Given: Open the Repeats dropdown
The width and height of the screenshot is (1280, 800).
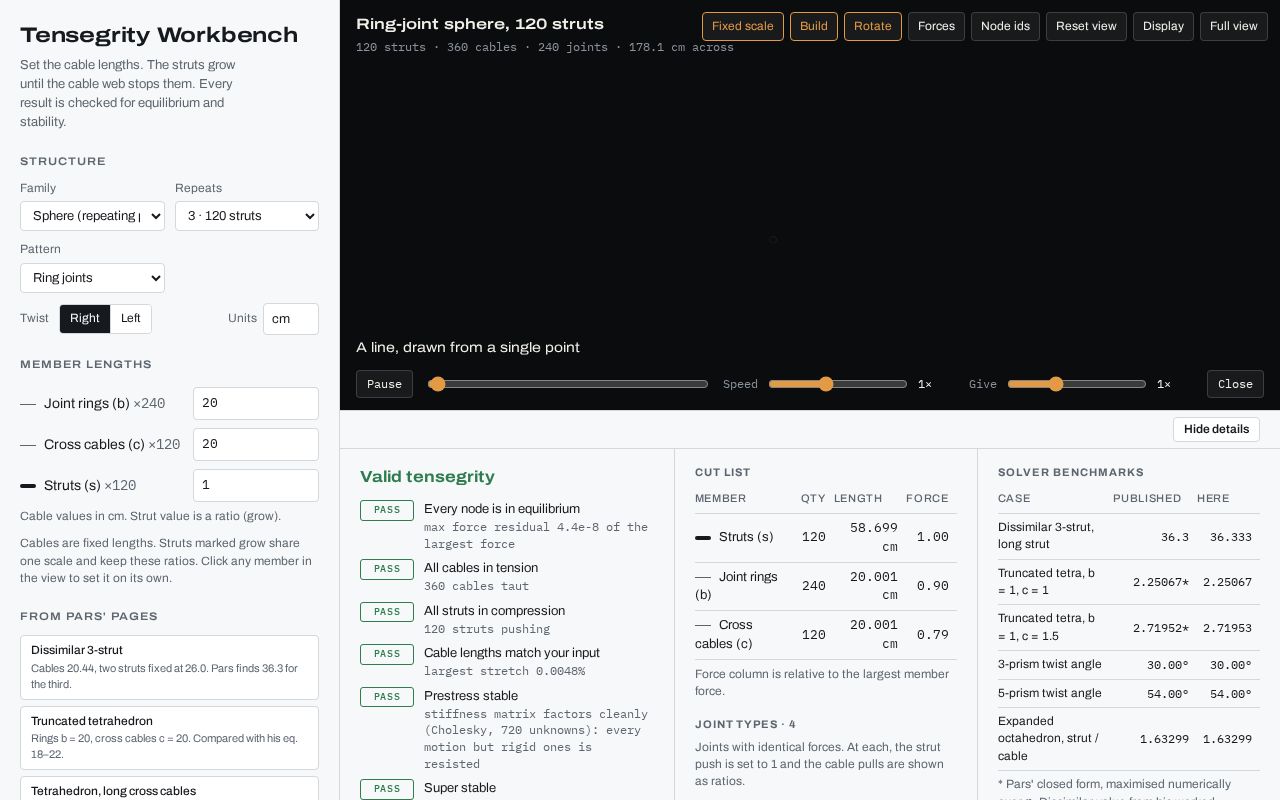Looking at the screenshot, I should [247, 216].
